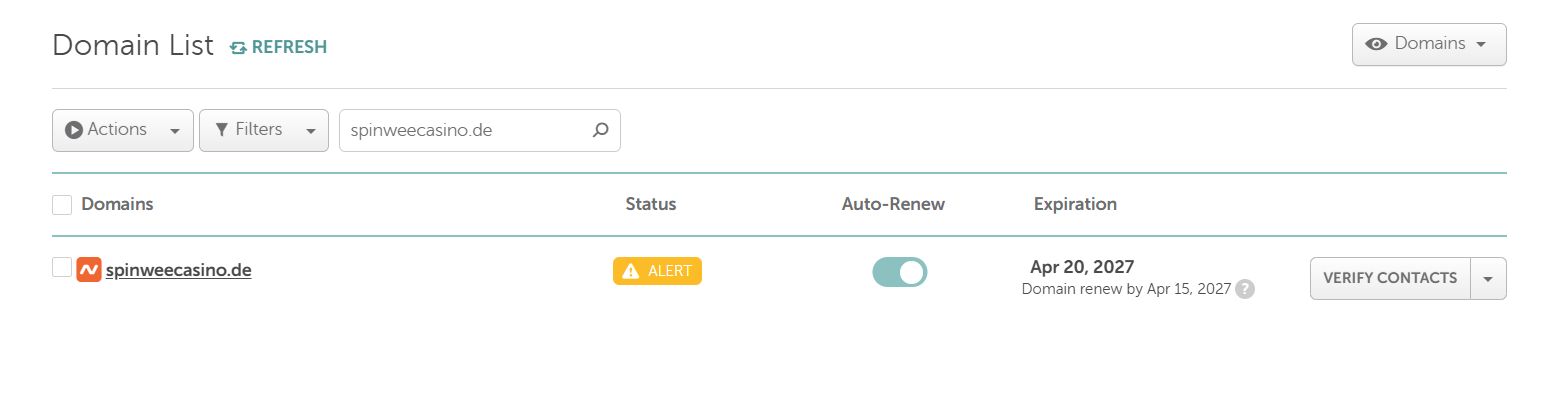1548x420 pixels.
Task: Click the eye icon in Domains view button
Action: 1376,44
